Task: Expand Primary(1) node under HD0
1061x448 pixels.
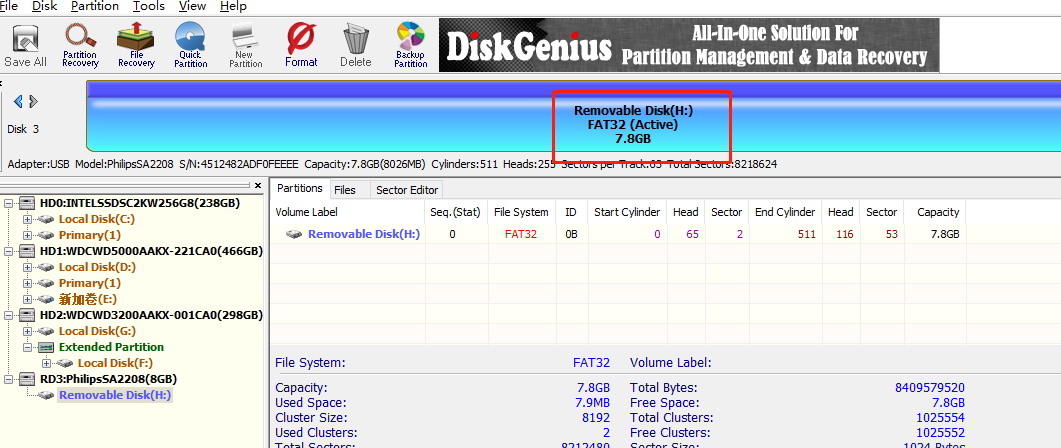Action: click(27, 236)
